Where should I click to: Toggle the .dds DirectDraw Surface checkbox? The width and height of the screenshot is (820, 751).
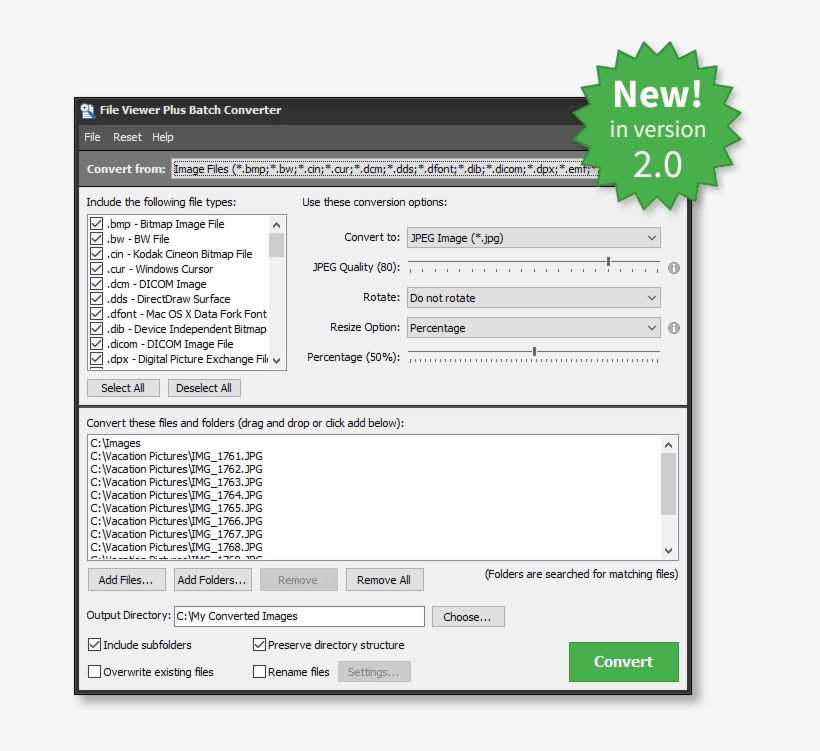click(x=96, y=299)
